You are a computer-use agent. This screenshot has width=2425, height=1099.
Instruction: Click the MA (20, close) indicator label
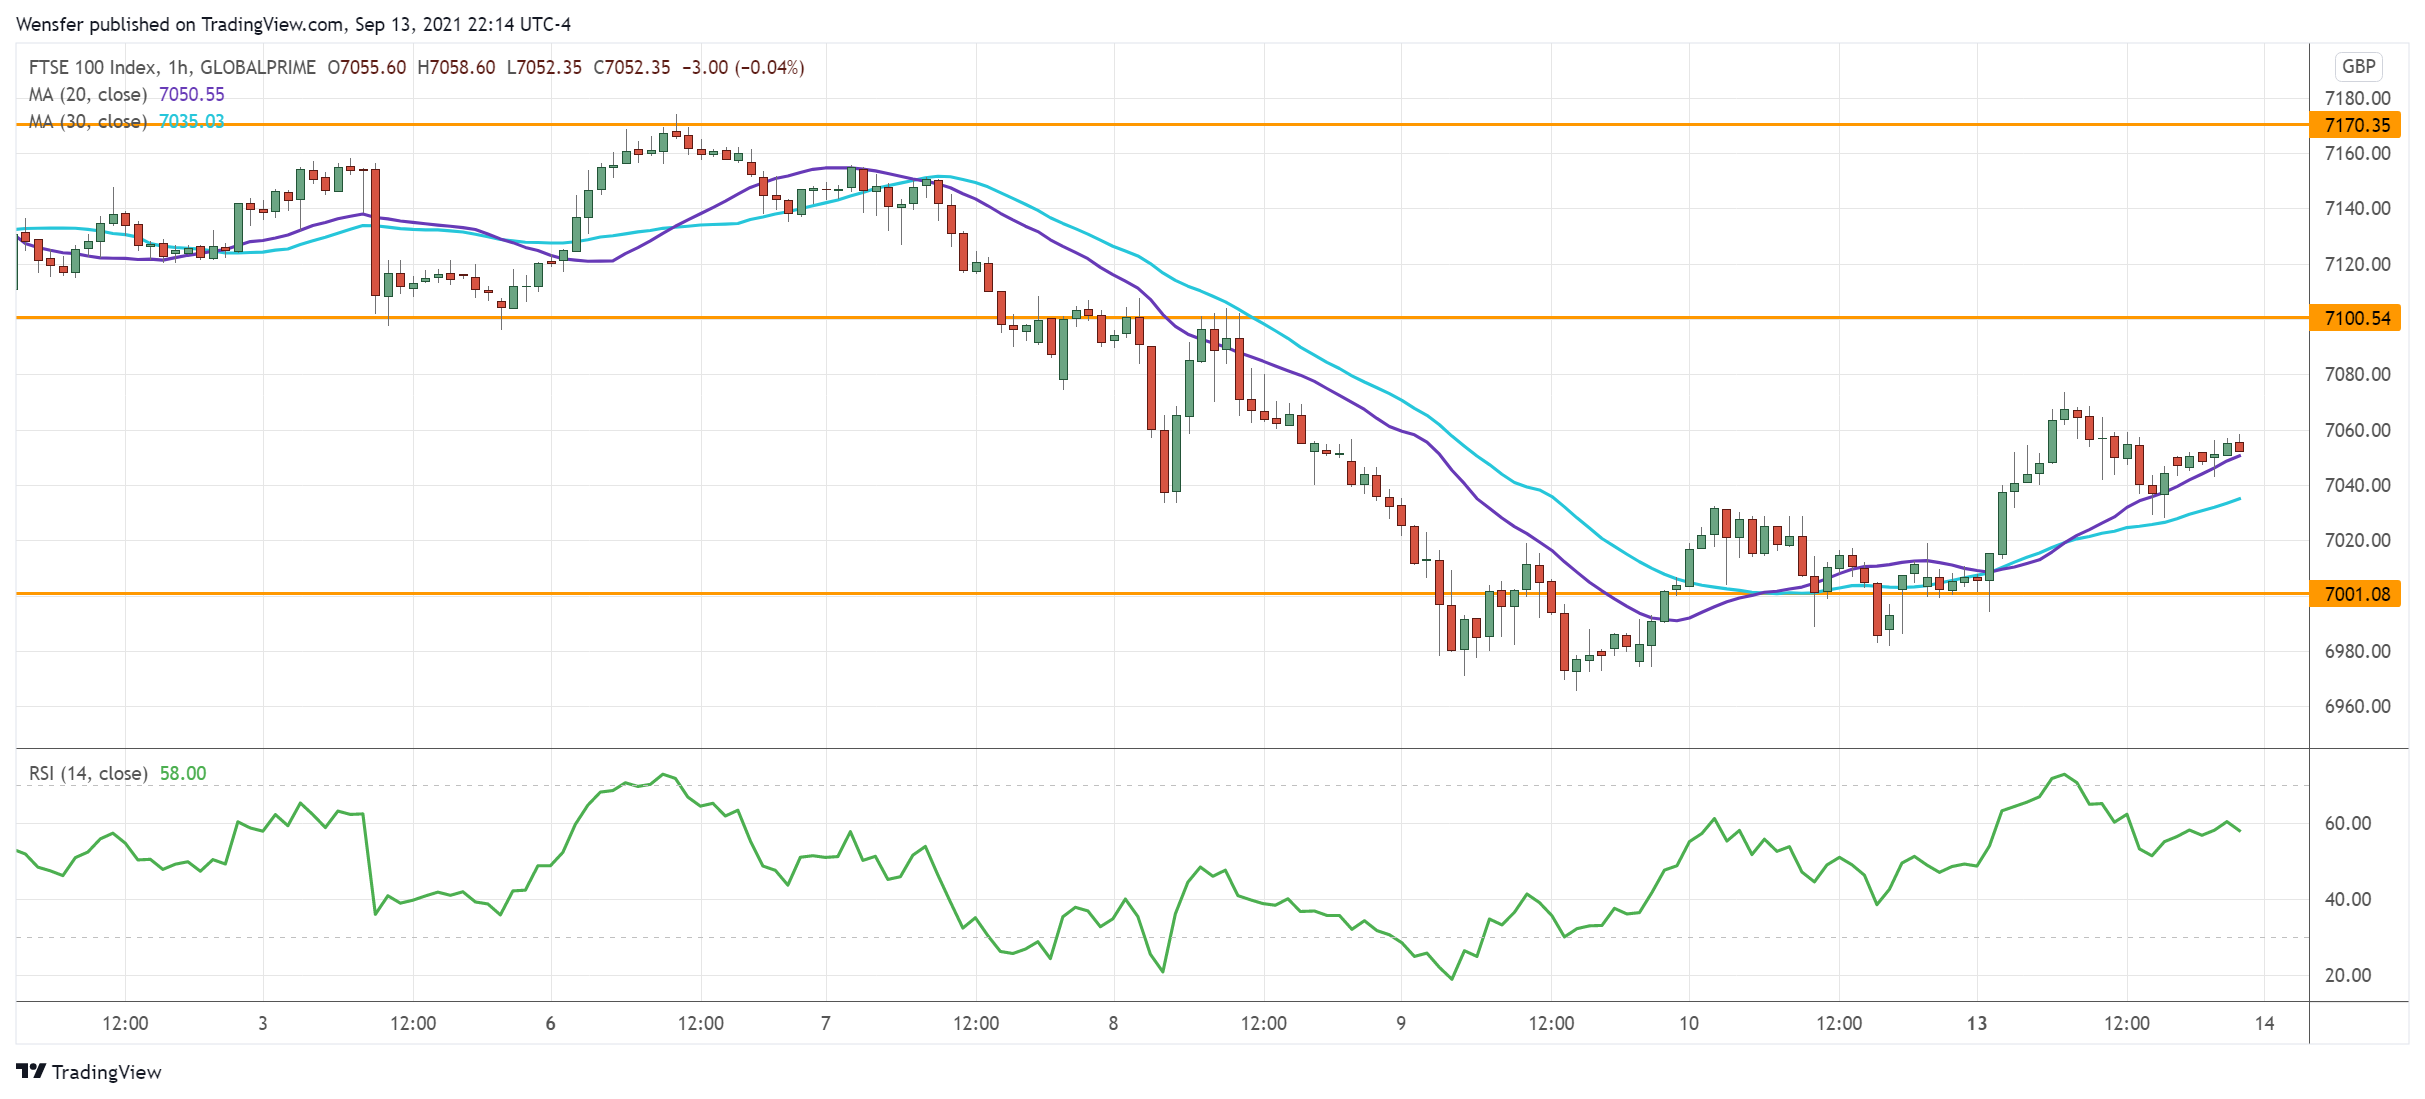pyautogui.click(x=88, y=94)
